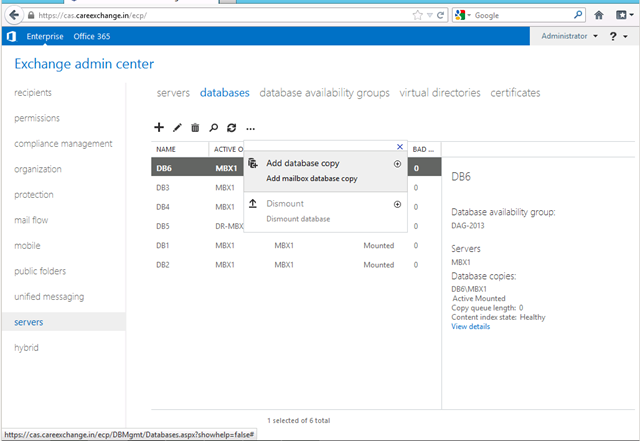
Task: Expand the Administrator account dropdown
Action: (x=569, y=36)
